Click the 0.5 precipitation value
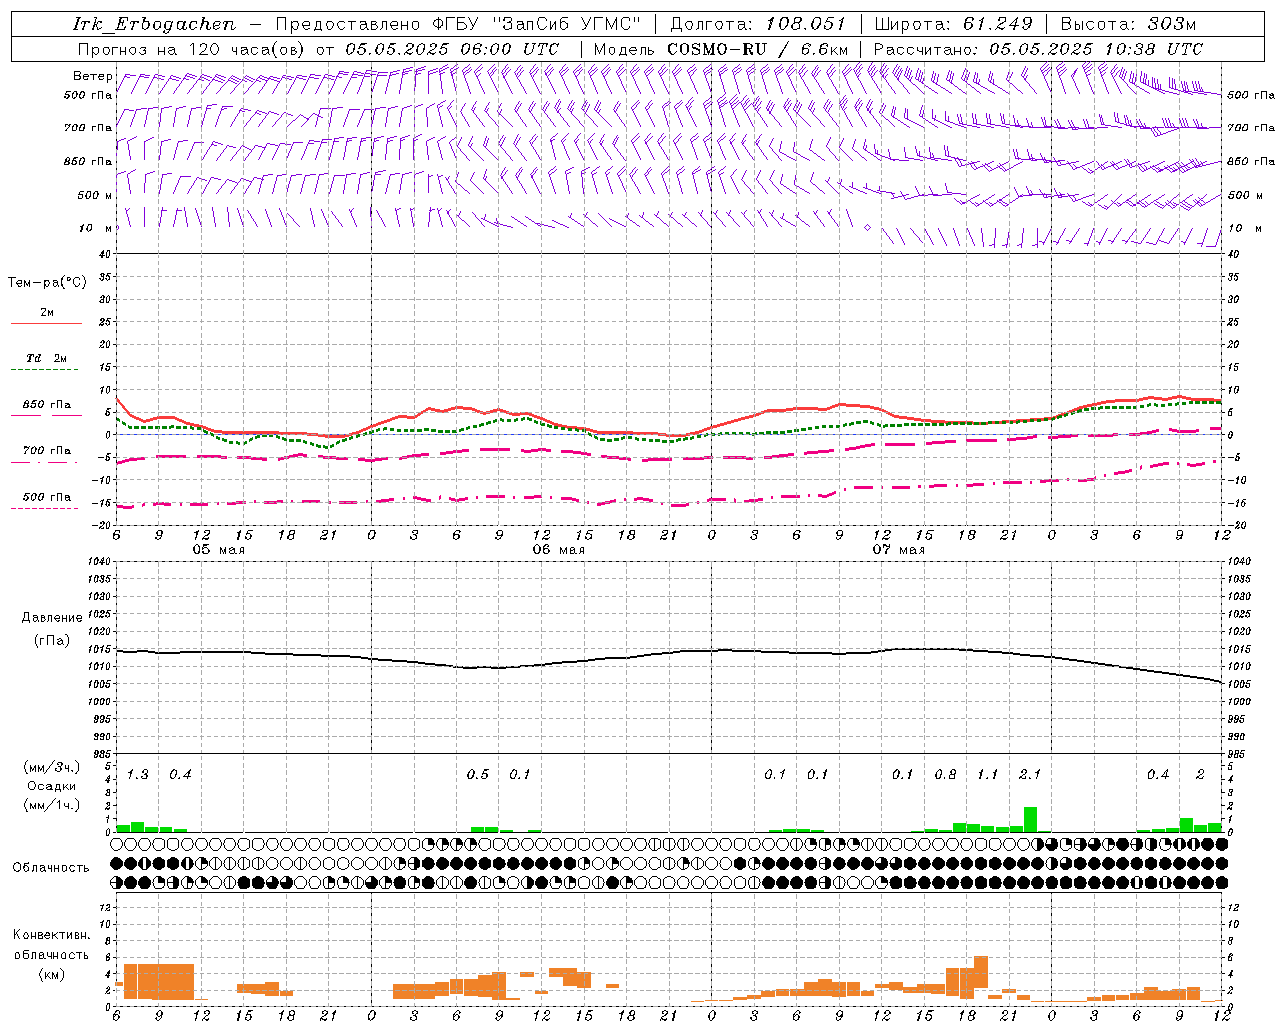Screen dimensions: 1280x1024 [478, 774]
